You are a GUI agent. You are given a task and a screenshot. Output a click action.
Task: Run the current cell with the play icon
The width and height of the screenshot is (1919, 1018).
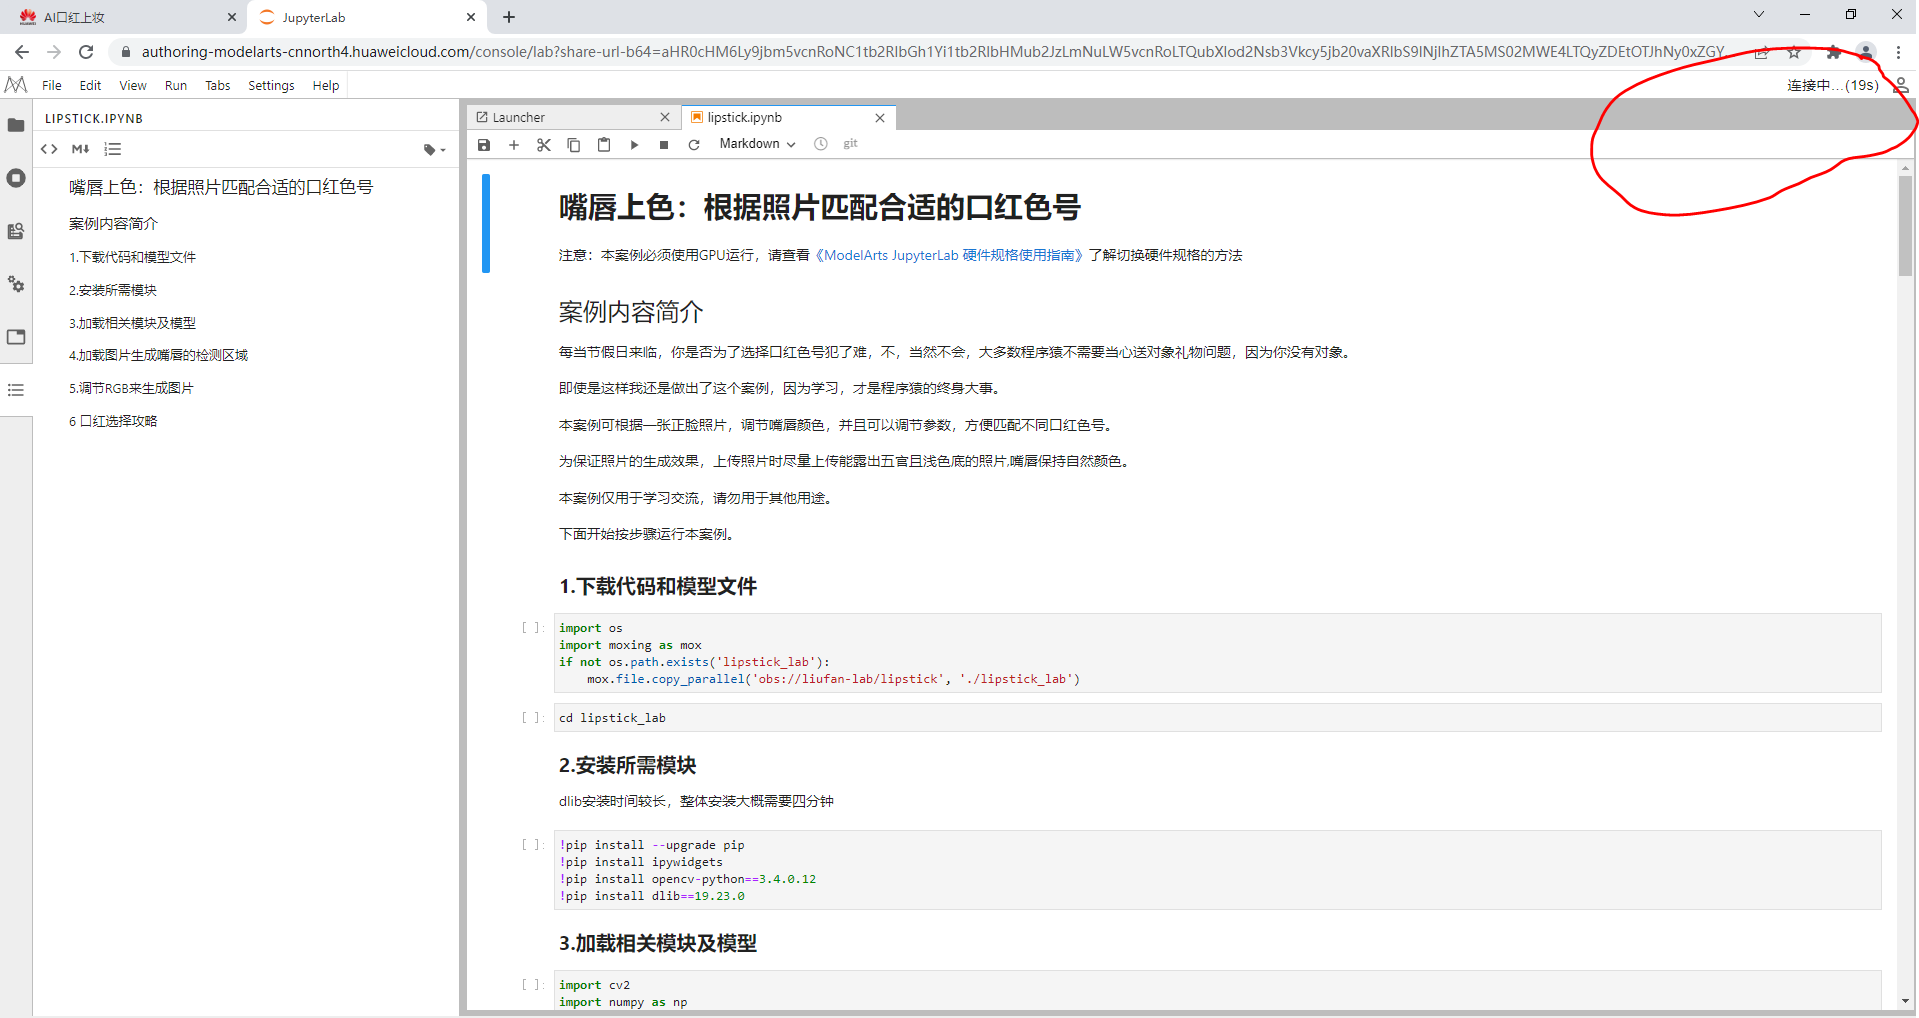click(x=634, y=144)
